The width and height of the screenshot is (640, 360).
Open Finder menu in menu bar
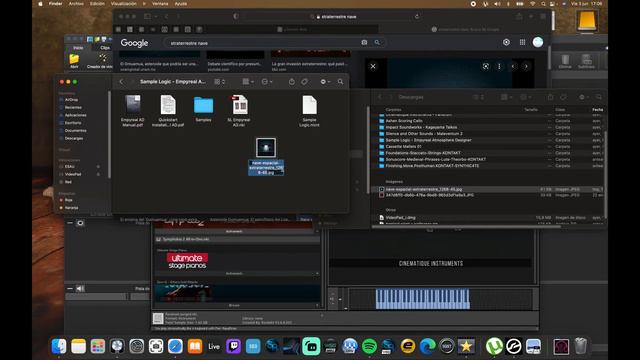coord(56,4)
